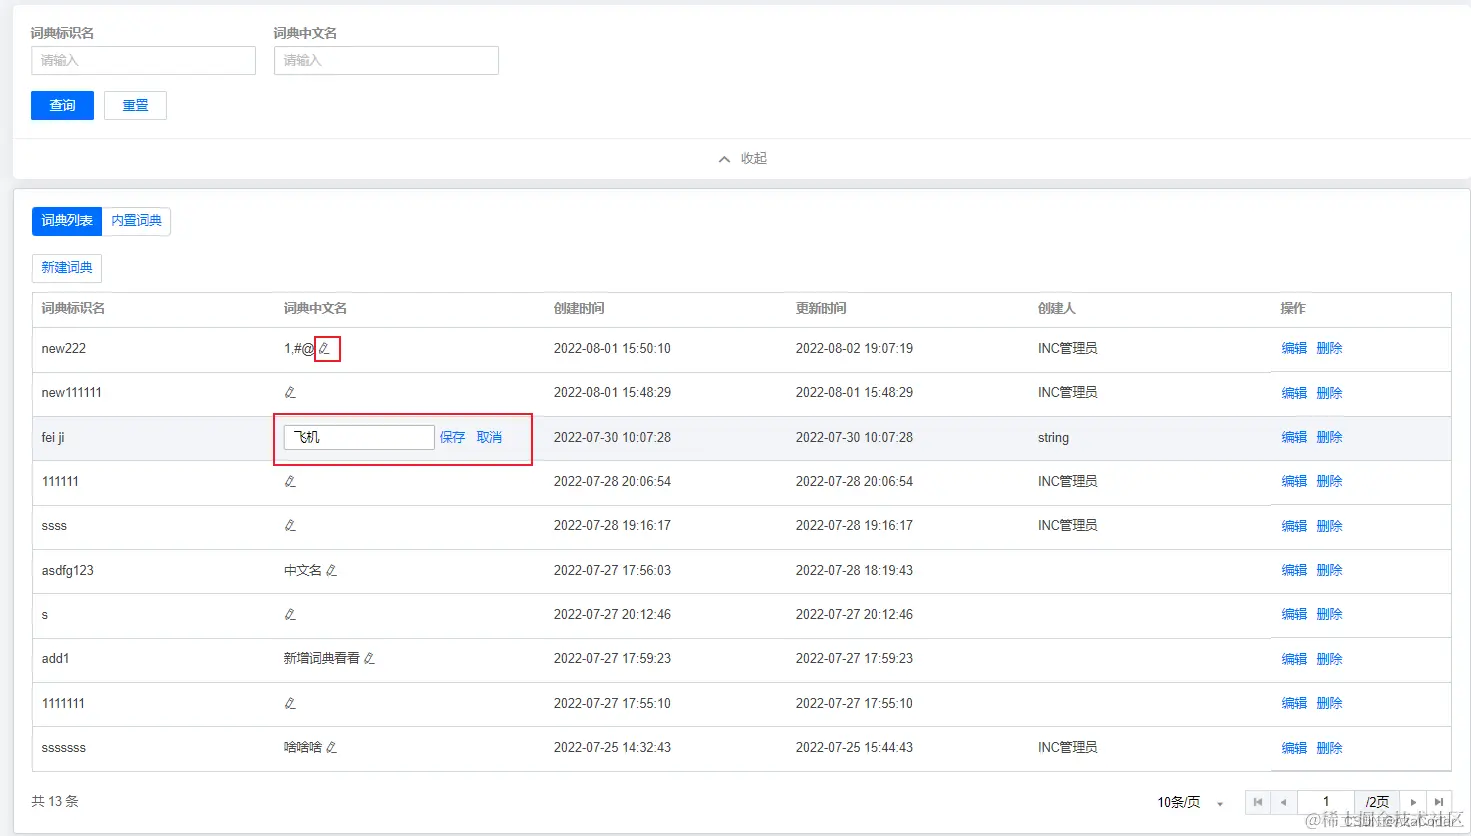Click the pencil edit icon in the 111111 row

click(290, 482)
